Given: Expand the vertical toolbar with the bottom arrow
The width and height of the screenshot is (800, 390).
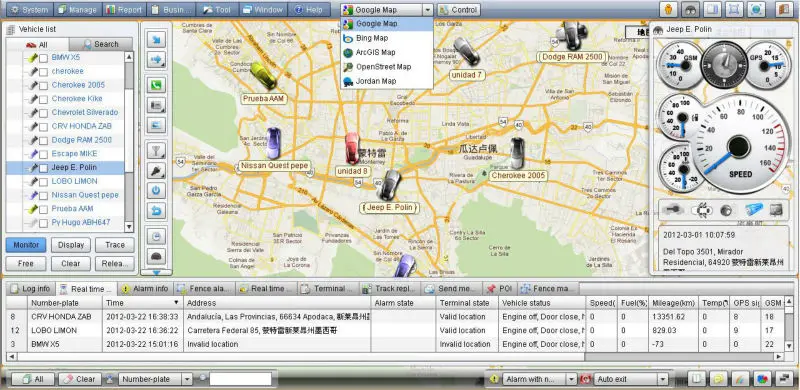Looking at the screenshot, I should (156, 272).
